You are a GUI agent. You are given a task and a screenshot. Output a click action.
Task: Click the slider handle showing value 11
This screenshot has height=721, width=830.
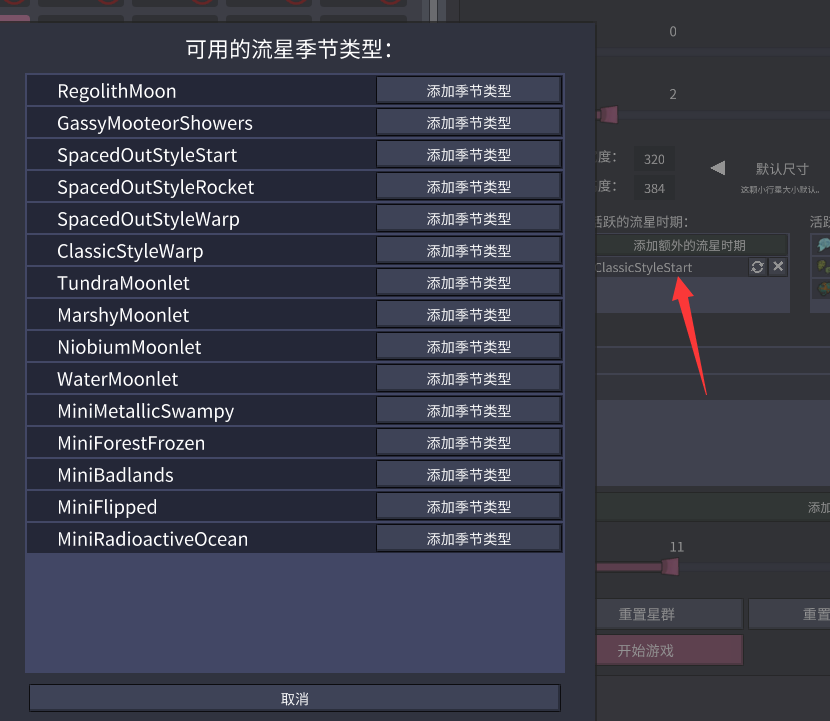coord(671,567)
